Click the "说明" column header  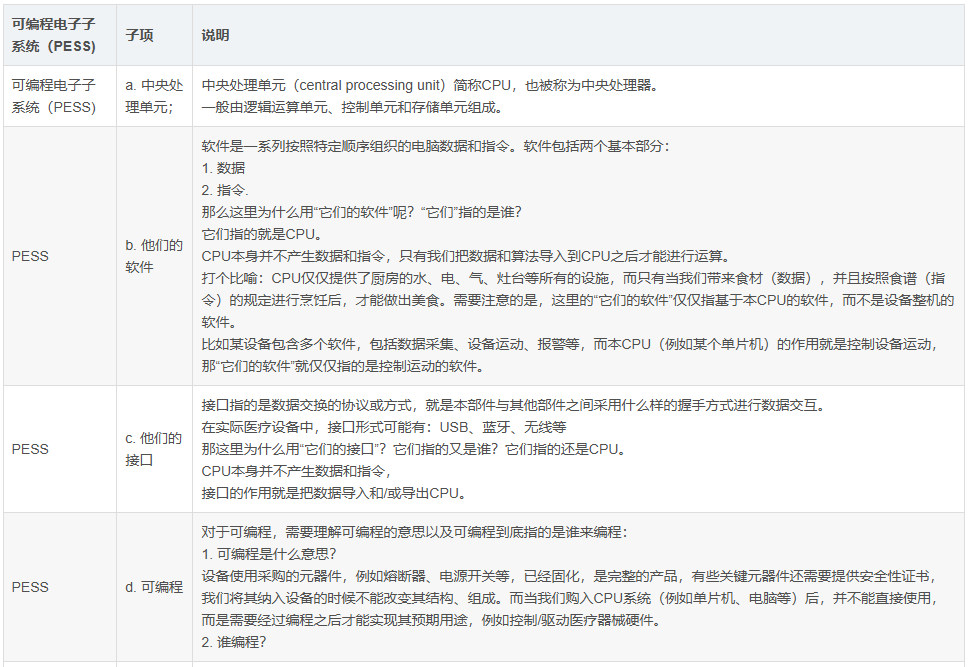(215, 35)
